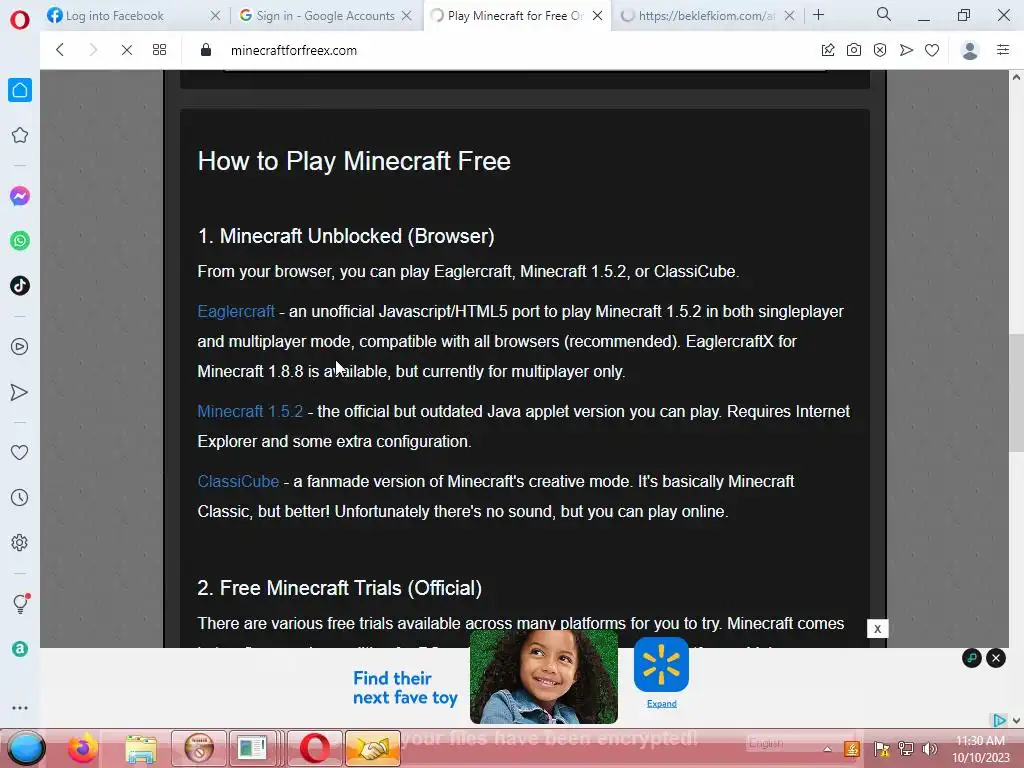Open the sidebar Bookmarks star icon
Screen dimensions: 1024x768
20,135
